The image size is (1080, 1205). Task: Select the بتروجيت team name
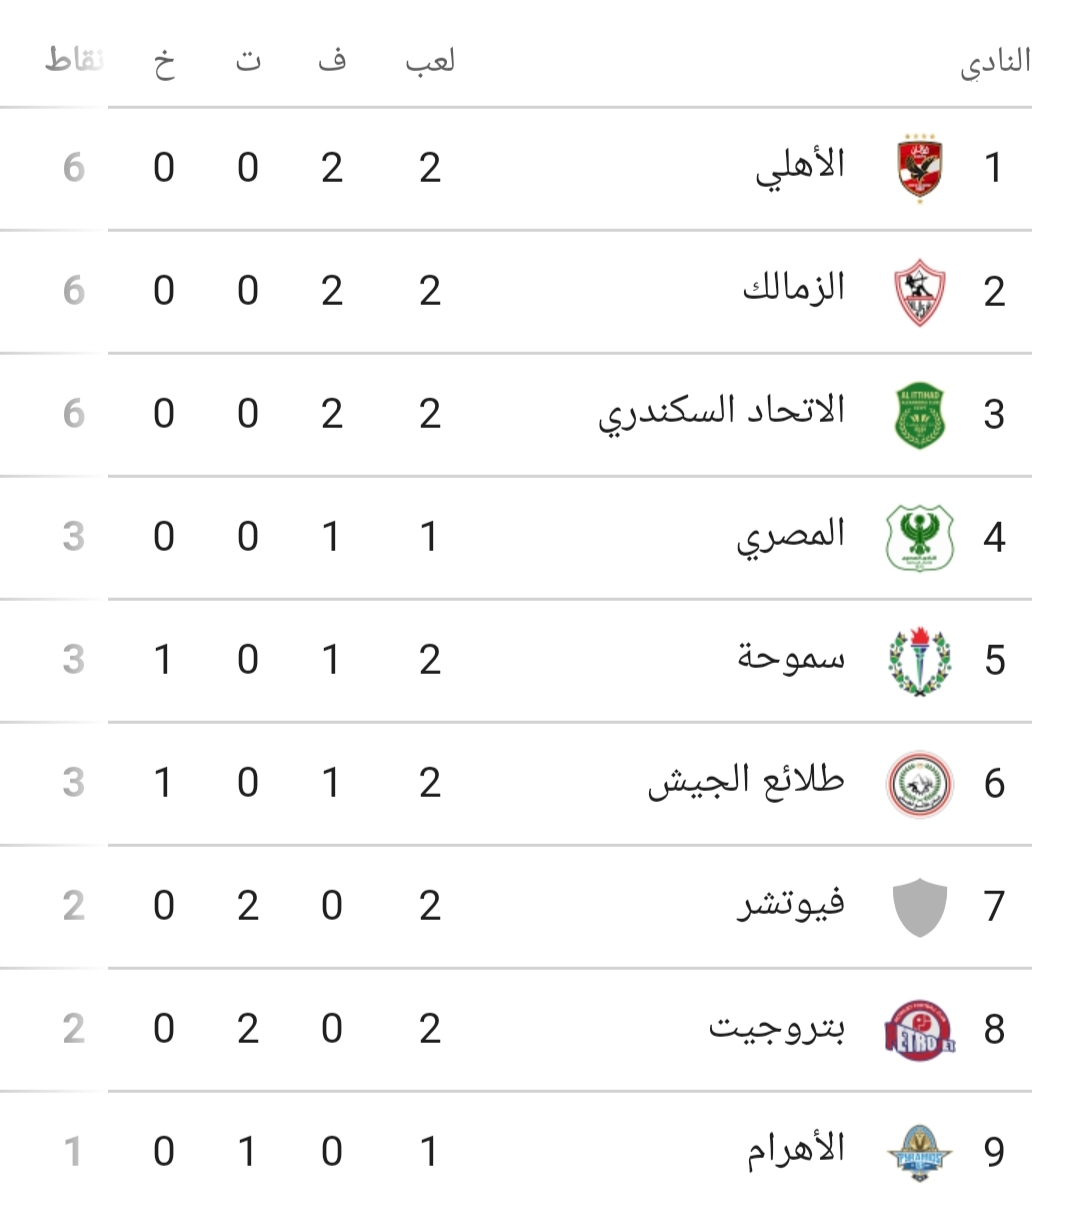click(777, 1028)
